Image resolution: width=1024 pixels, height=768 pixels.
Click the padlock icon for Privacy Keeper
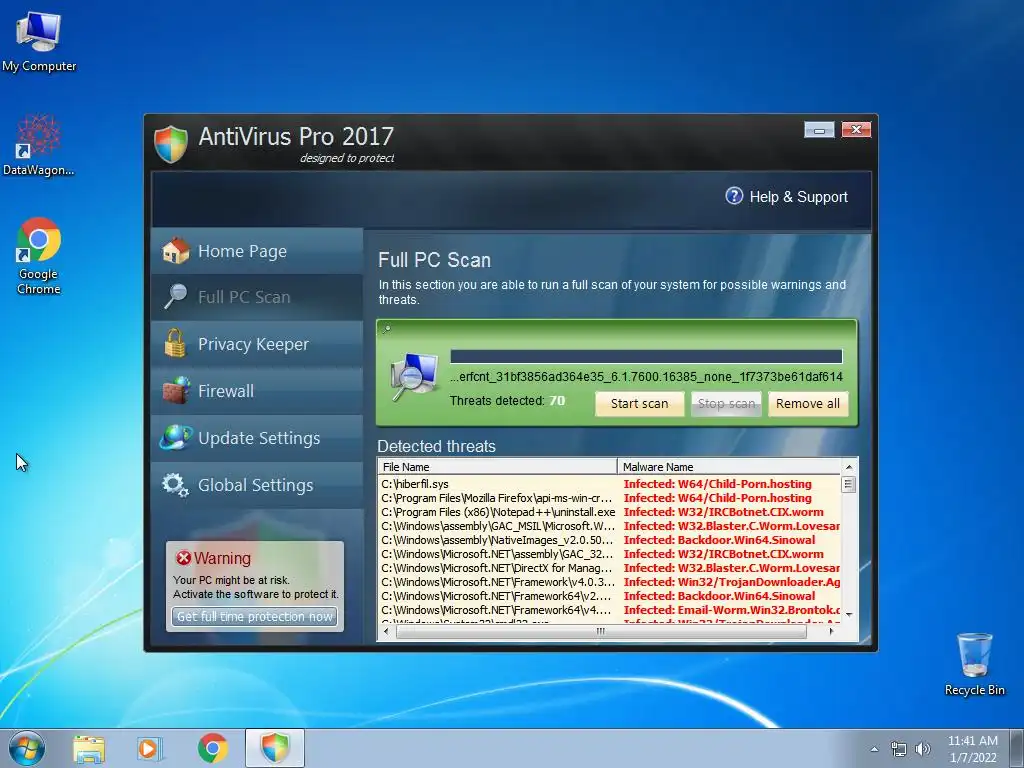point(175,343)
